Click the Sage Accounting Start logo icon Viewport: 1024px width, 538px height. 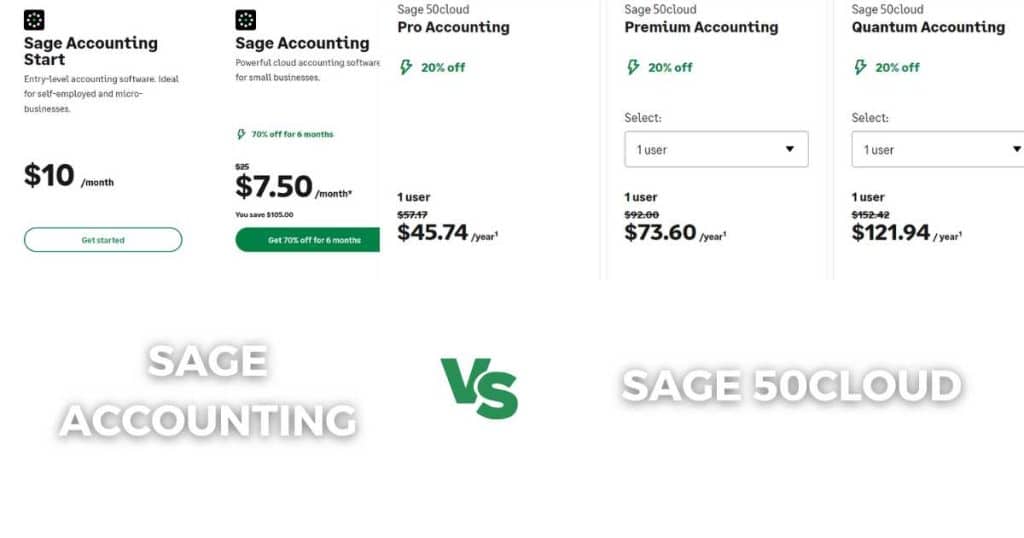click(34, 20)
